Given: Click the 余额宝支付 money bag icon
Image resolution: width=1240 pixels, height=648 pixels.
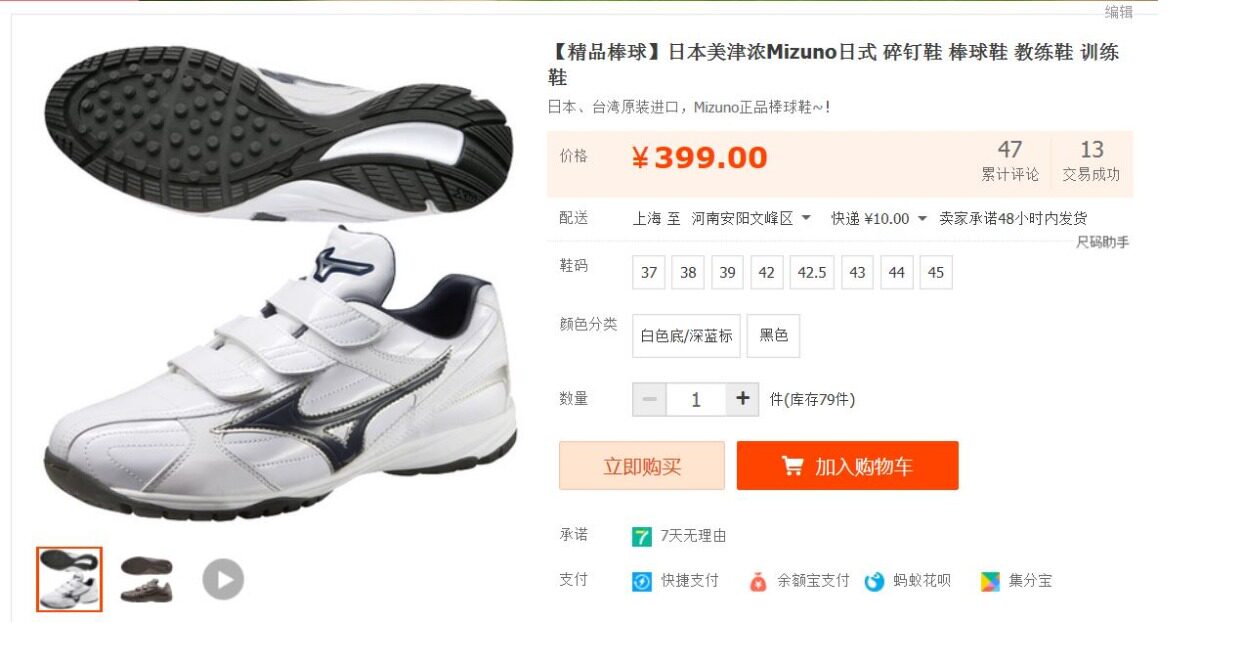Looking at the screenshot, I should click(x=758, y=581).
